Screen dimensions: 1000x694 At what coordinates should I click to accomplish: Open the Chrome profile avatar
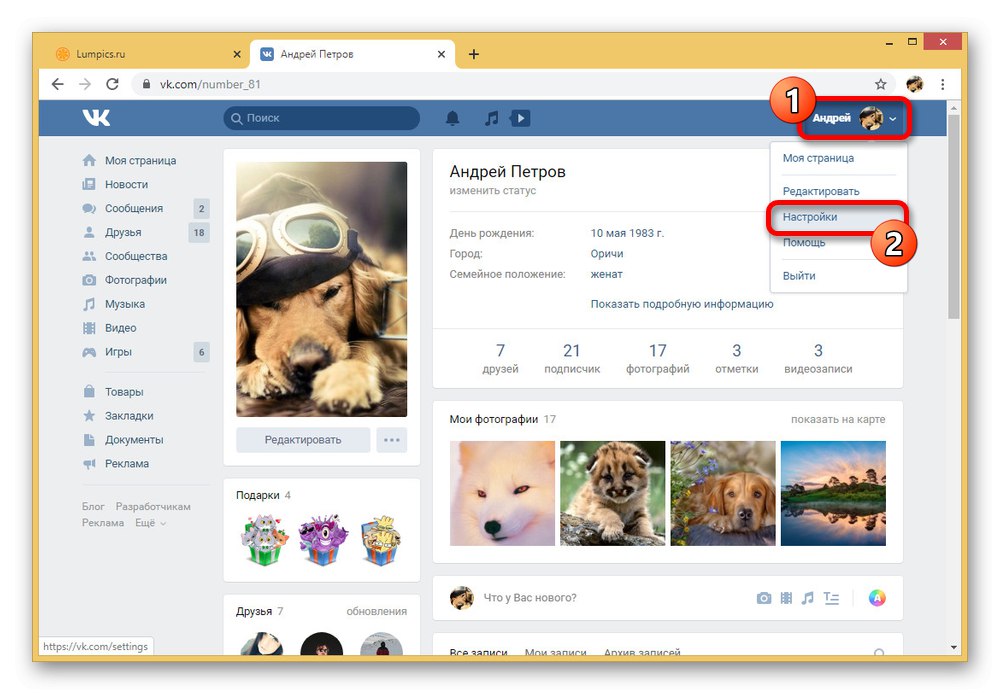pos(915,84)
